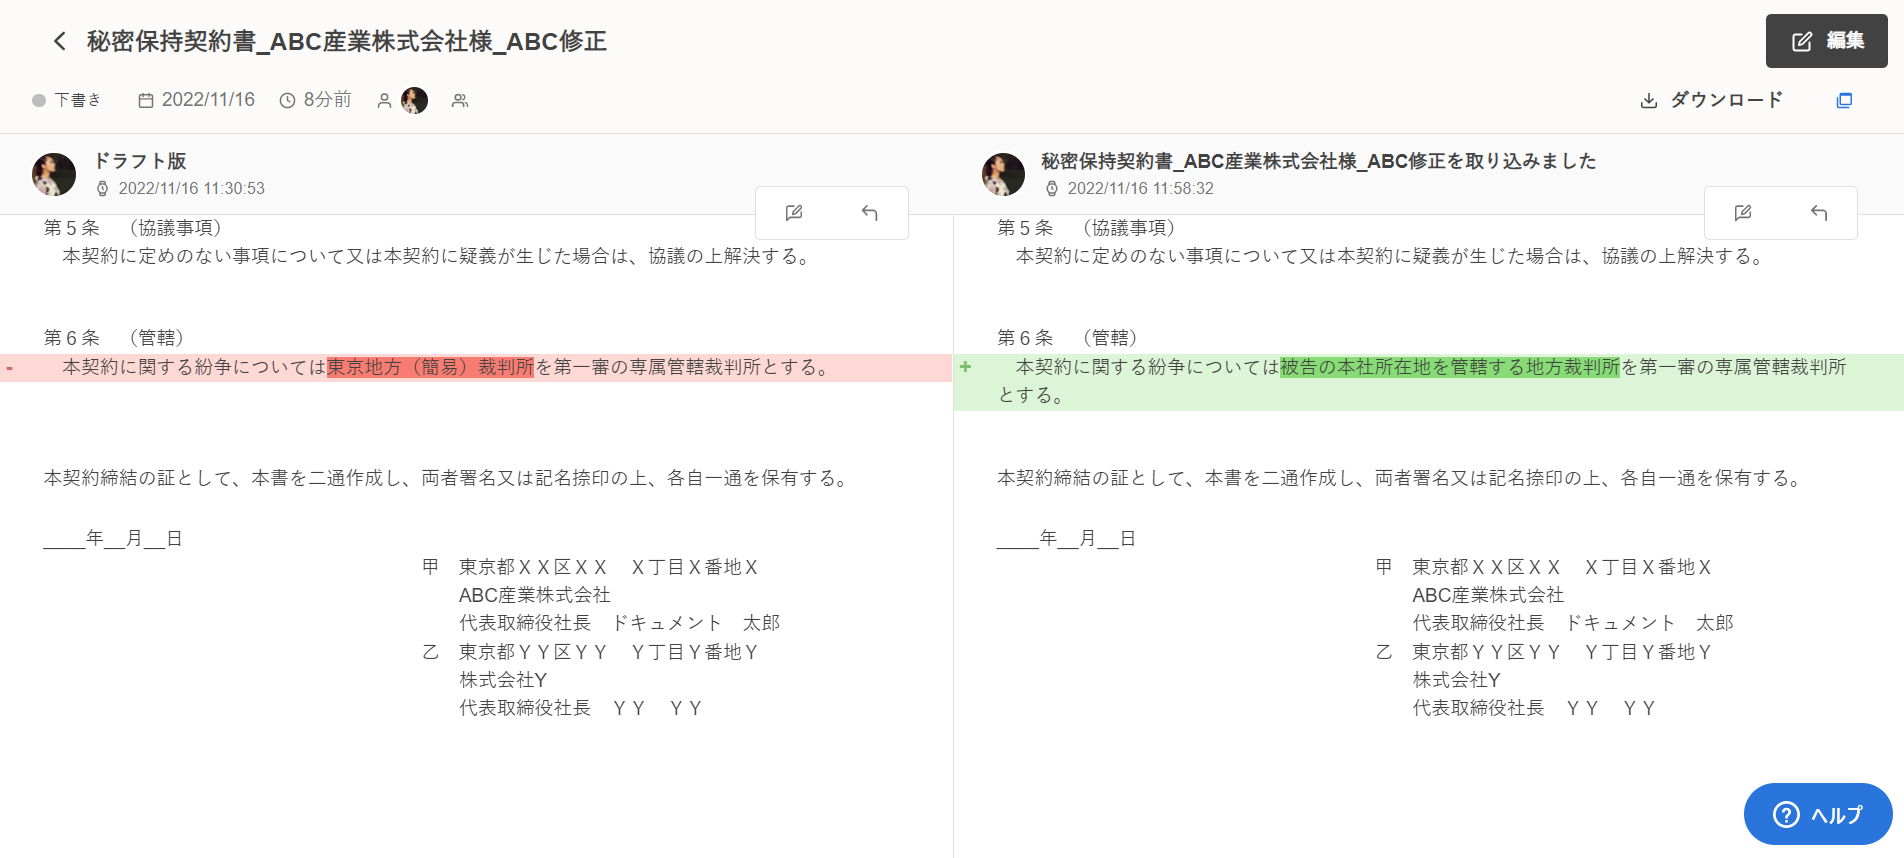Click the back arrow beside document title

click(x=60, y=41)
